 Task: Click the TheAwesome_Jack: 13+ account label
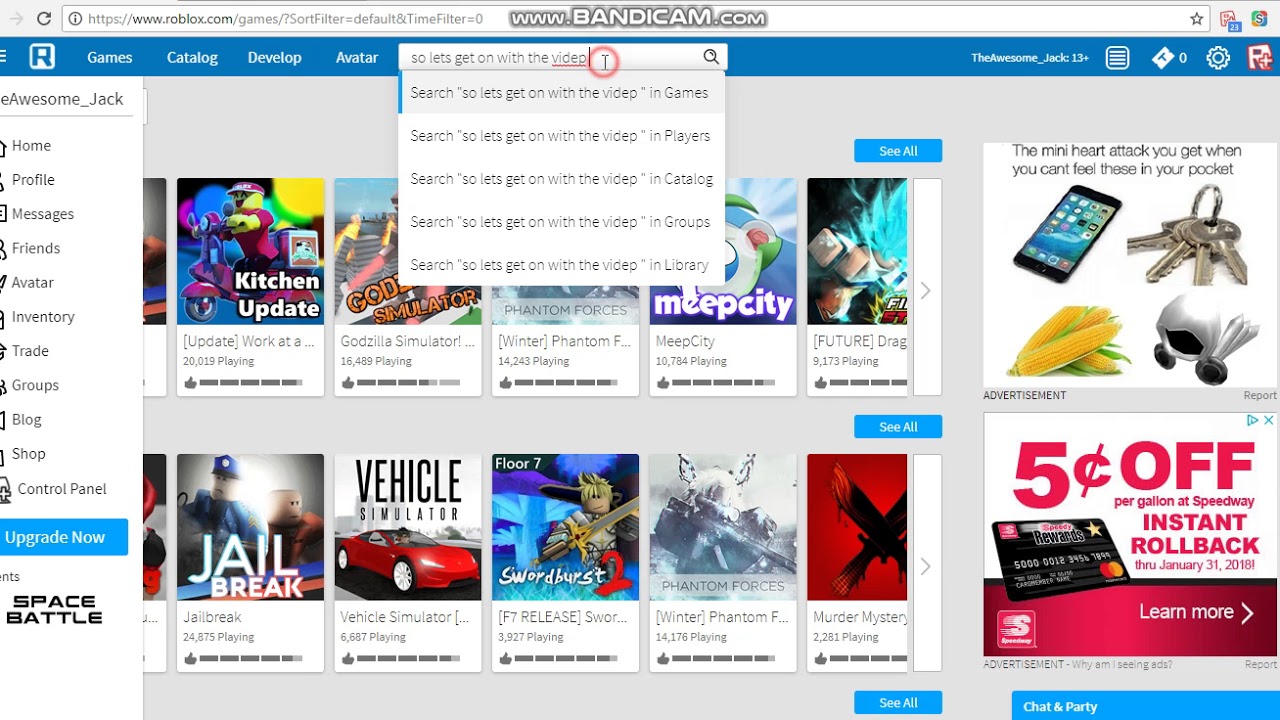click(x=1030, y=58)
